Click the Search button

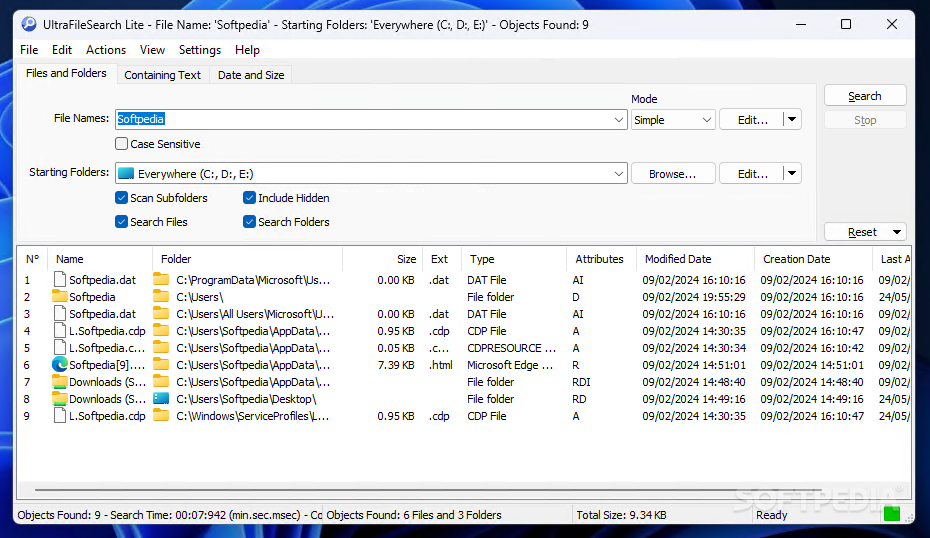click(x=865, y=96)
